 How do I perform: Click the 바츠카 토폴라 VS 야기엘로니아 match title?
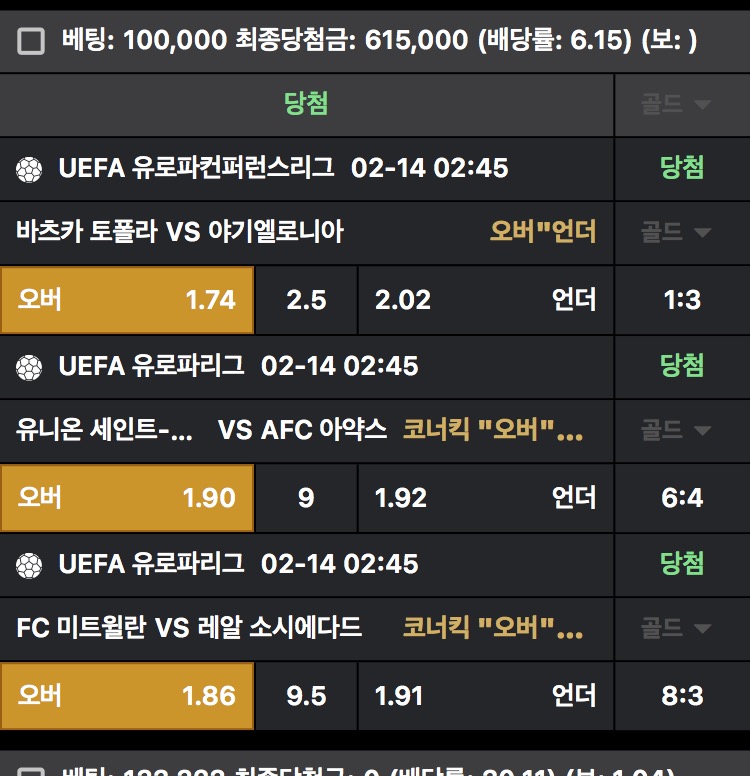pos(180,232)
